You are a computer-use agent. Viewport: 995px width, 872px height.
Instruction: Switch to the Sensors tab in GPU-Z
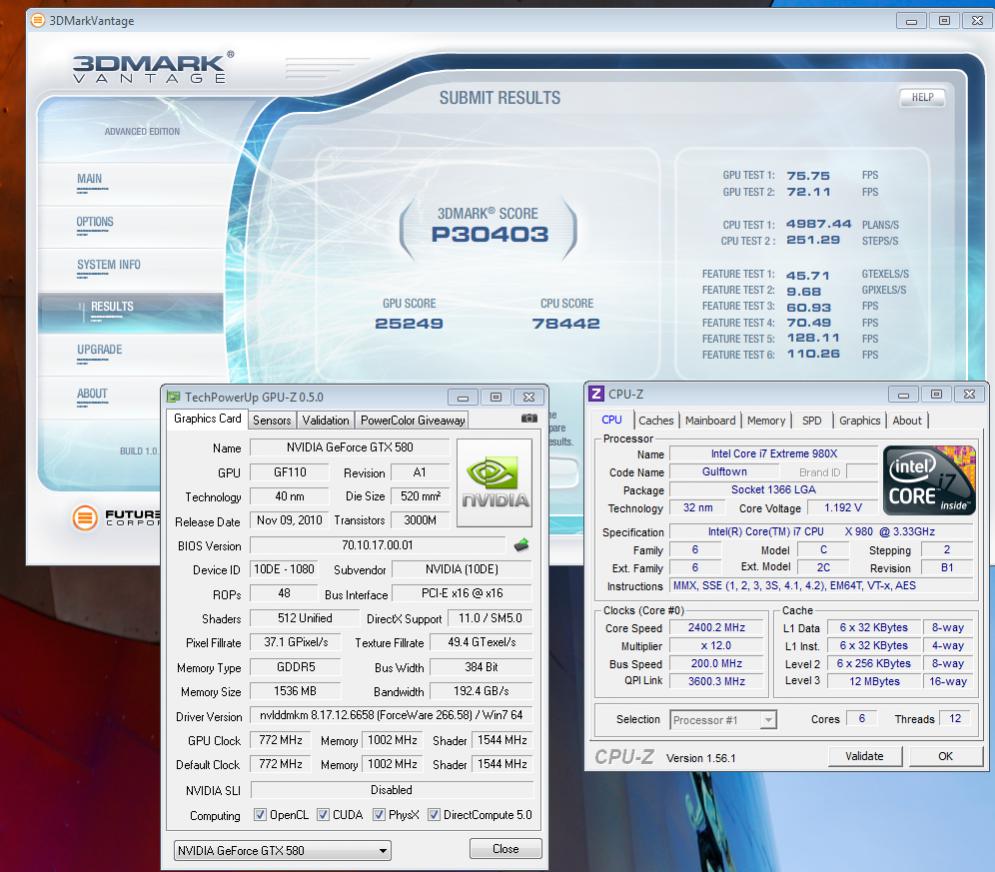(272, 420)
